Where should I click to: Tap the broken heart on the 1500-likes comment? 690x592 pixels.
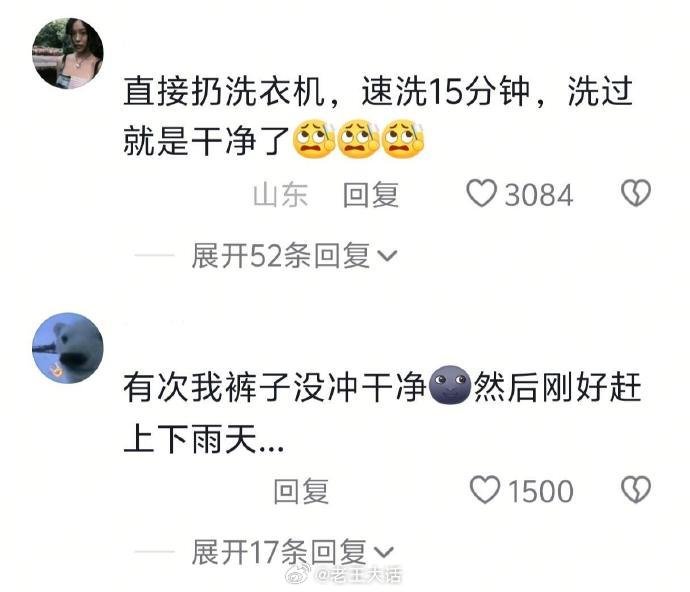pos(636,490)
